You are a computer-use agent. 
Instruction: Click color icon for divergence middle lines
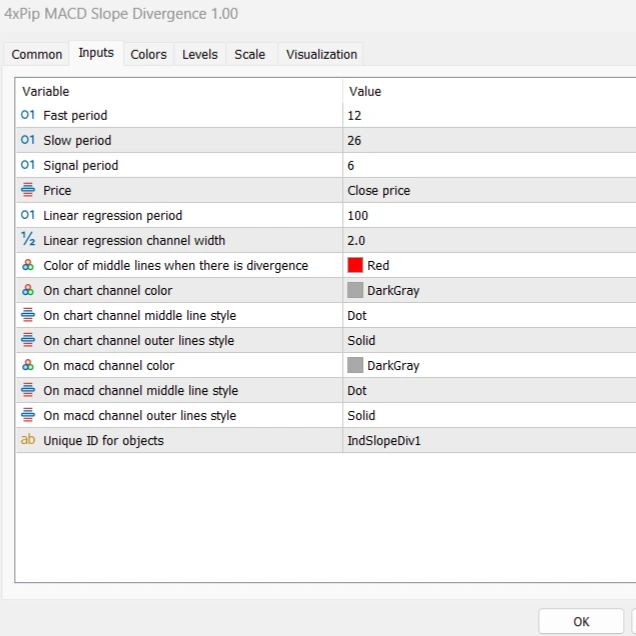(x=28, y=265)
